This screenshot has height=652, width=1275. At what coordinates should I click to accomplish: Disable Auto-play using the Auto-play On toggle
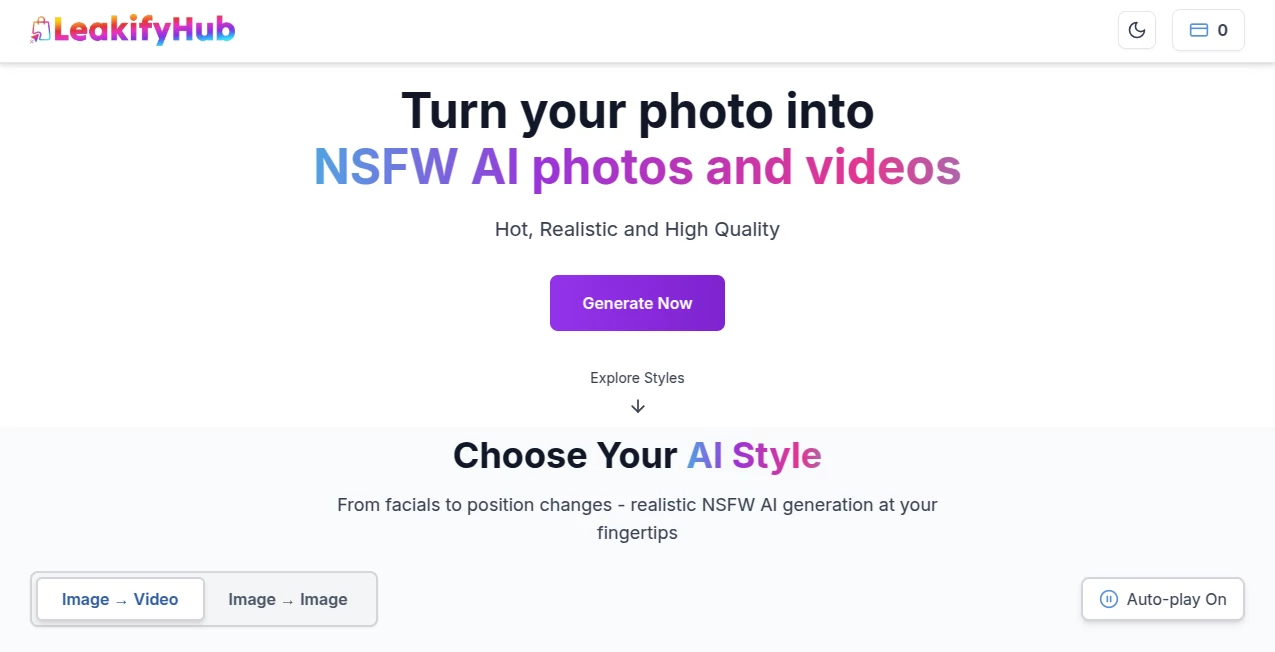pyautogui.click(x=1162, y=599)
